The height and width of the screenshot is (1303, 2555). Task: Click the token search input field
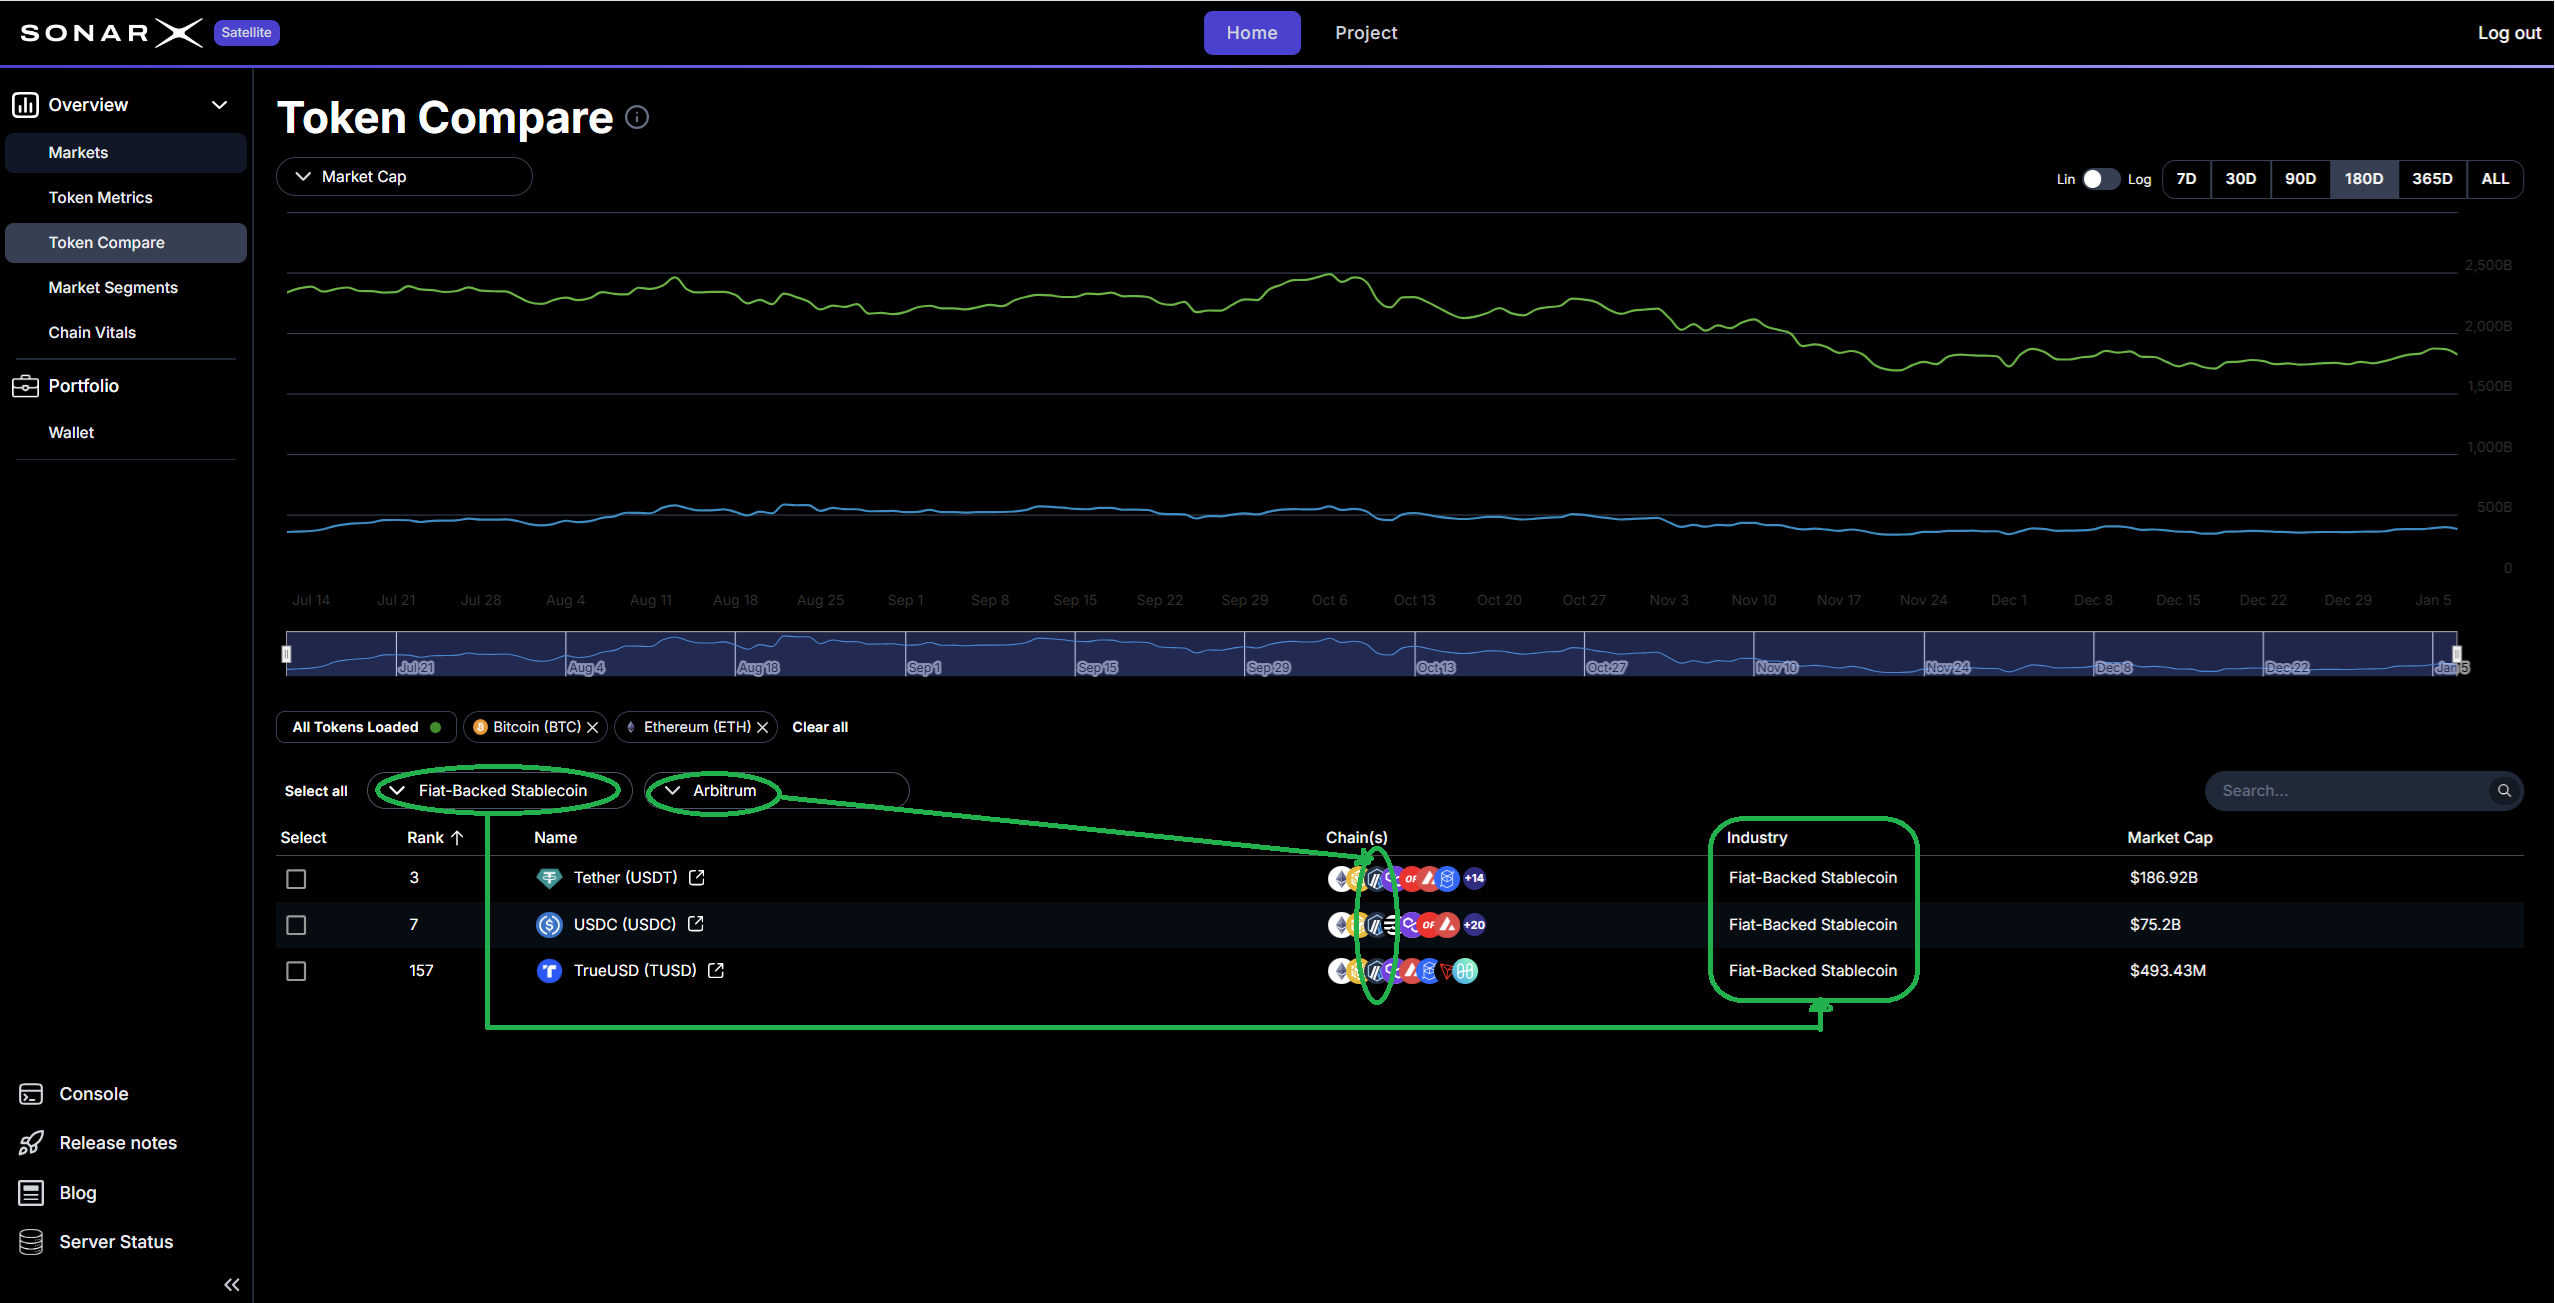tap(2340, 790)
